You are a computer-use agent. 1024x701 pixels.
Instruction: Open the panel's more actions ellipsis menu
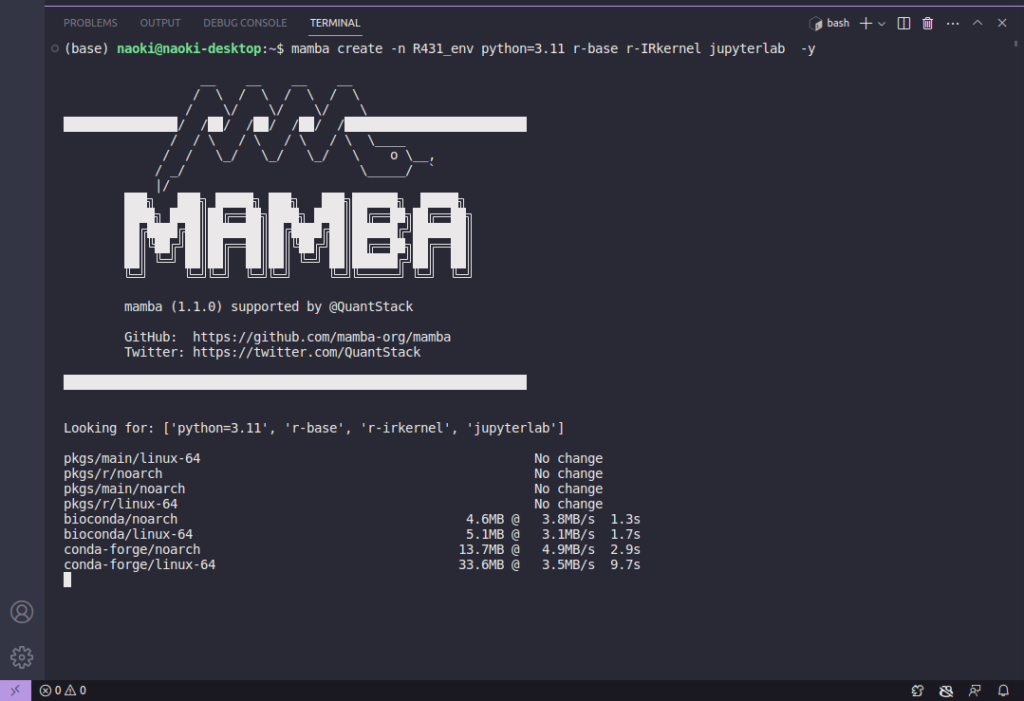click(953, 24)
